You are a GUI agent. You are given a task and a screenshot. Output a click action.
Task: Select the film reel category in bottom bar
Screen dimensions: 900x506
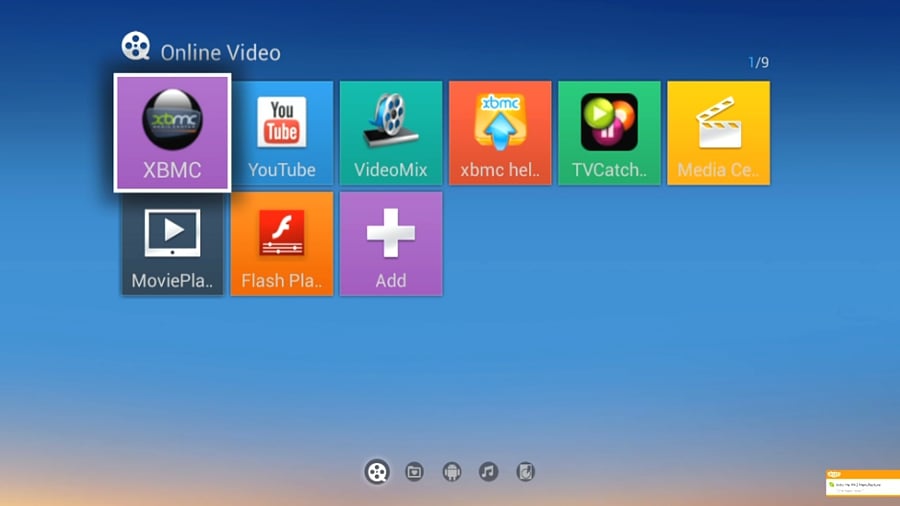pos(377,472)
